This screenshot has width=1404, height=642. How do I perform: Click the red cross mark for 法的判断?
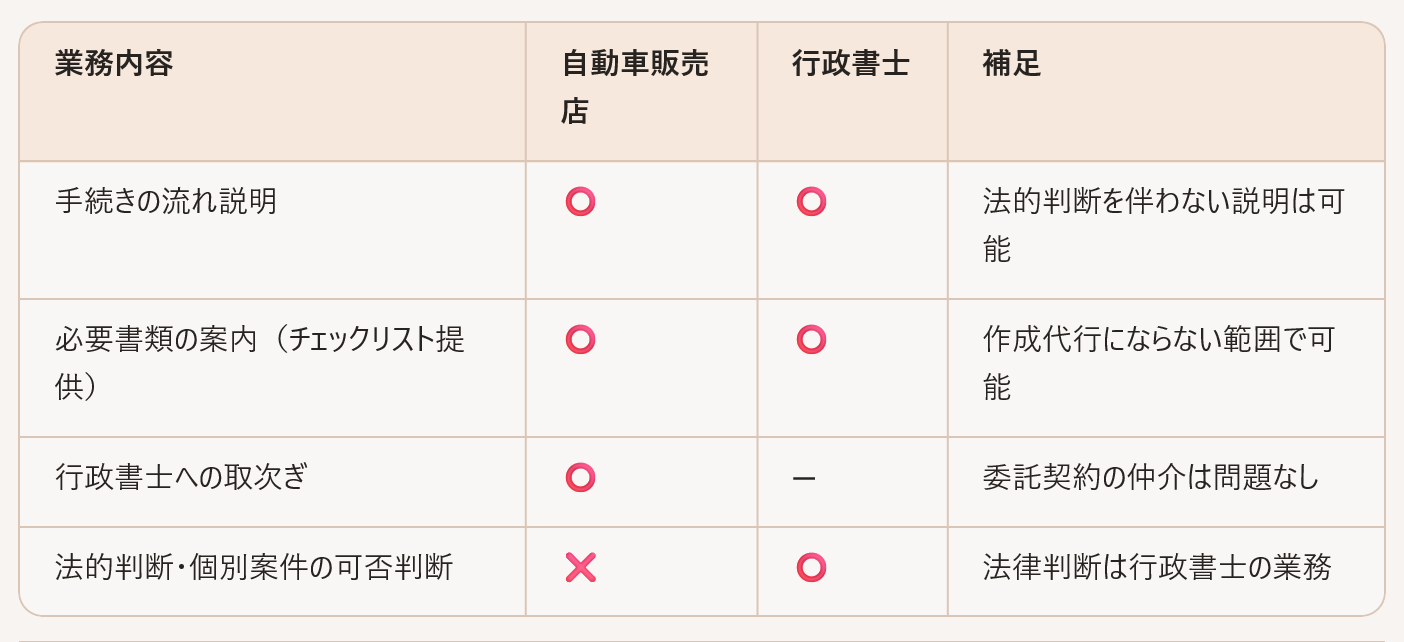580,568
